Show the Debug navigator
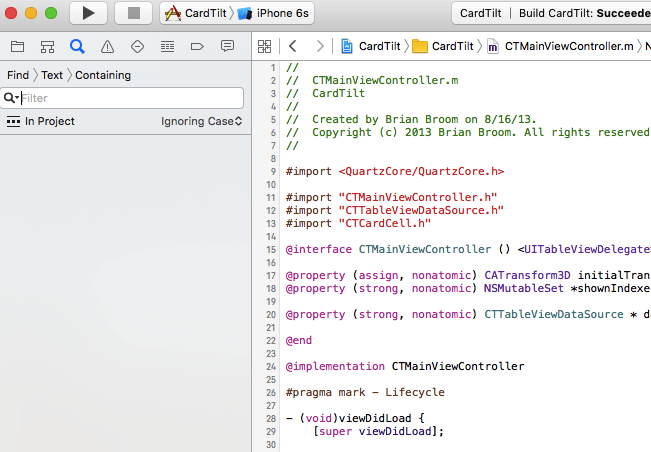 (x=167, y=46)
